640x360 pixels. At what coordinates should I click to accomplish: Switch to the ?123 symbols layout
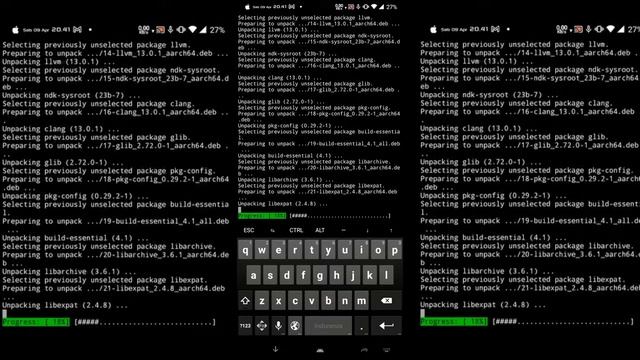coord(245,326)
